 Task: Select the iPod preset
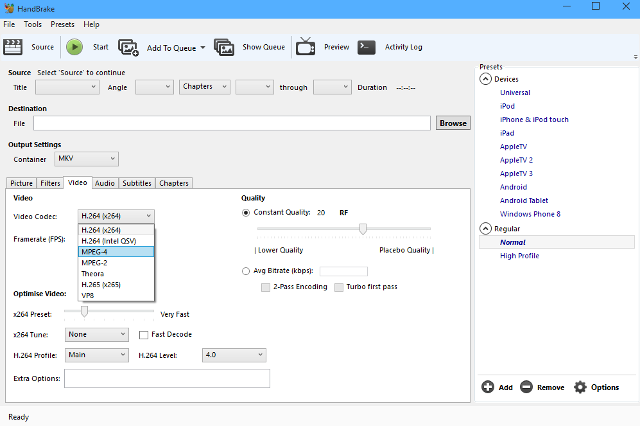click(507, 106)
